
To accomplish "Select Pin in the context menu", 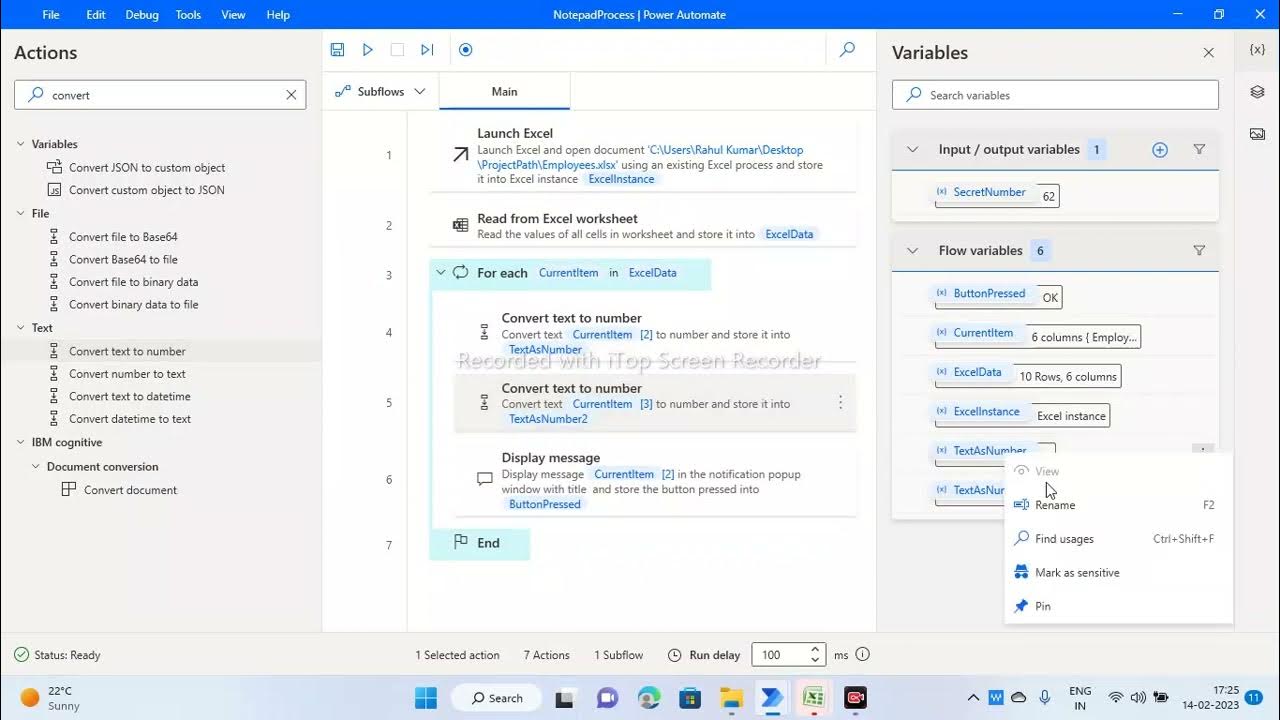I will click(1118, 606).
